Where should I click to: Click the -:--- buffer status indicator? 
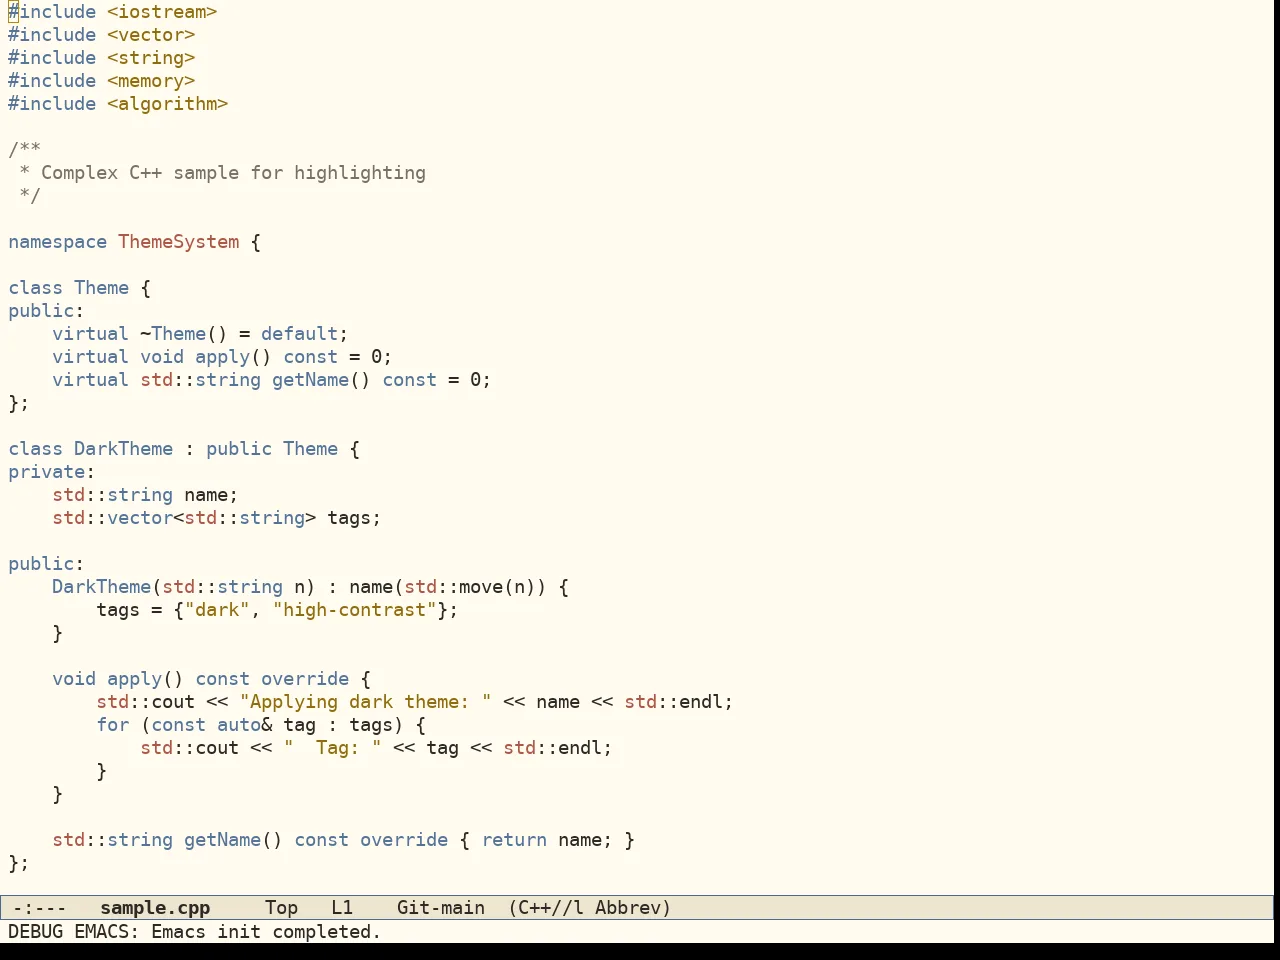[39, 908]
